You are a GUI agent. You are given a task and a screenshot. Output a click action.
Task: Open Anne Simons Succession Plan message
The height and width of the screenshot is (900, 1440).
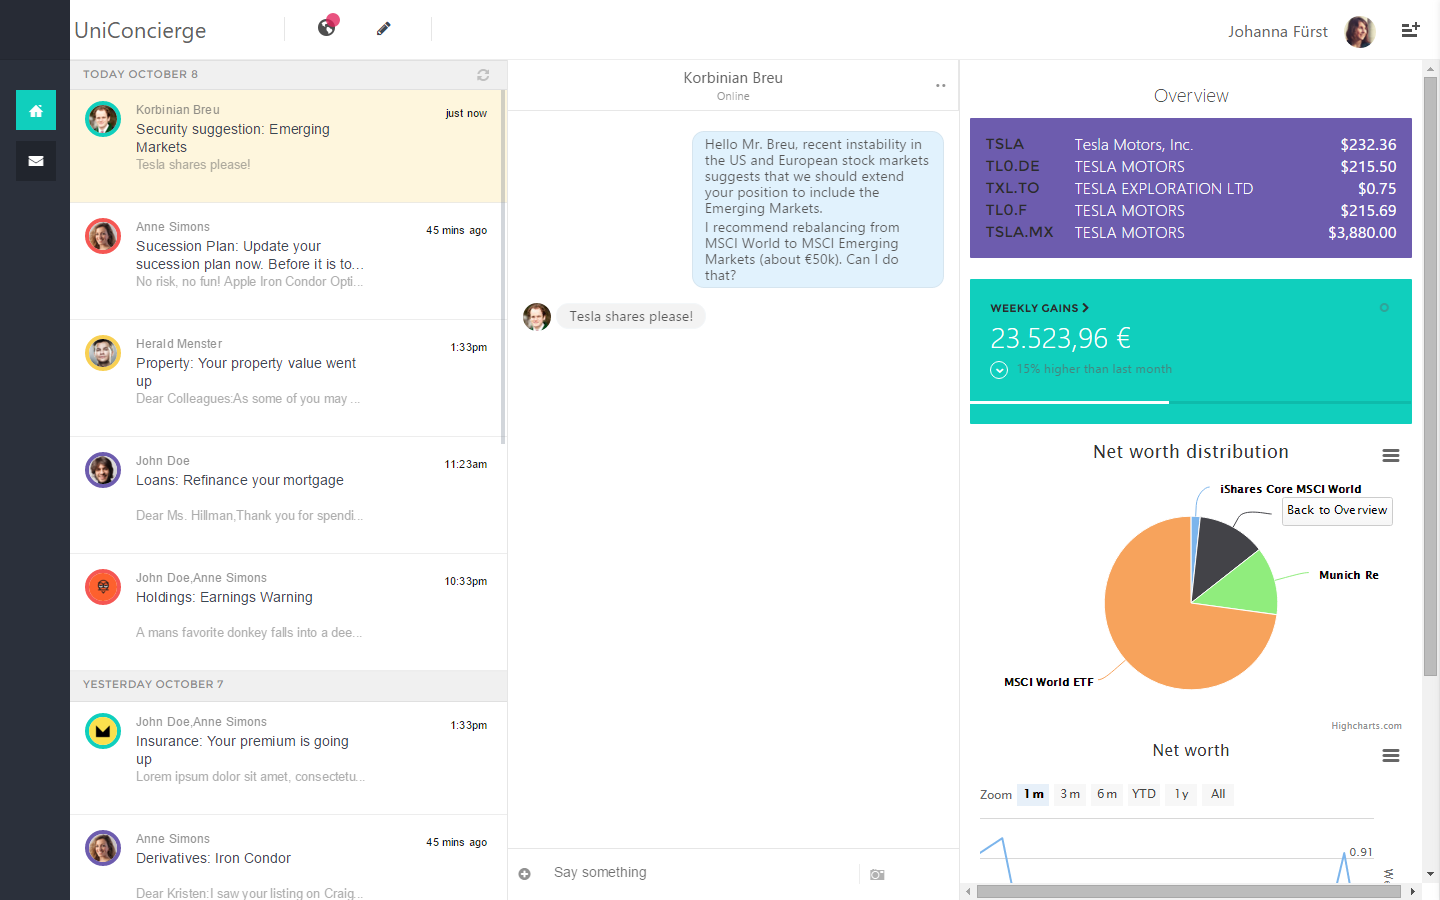pyautogui.click(x=287, y=261)
